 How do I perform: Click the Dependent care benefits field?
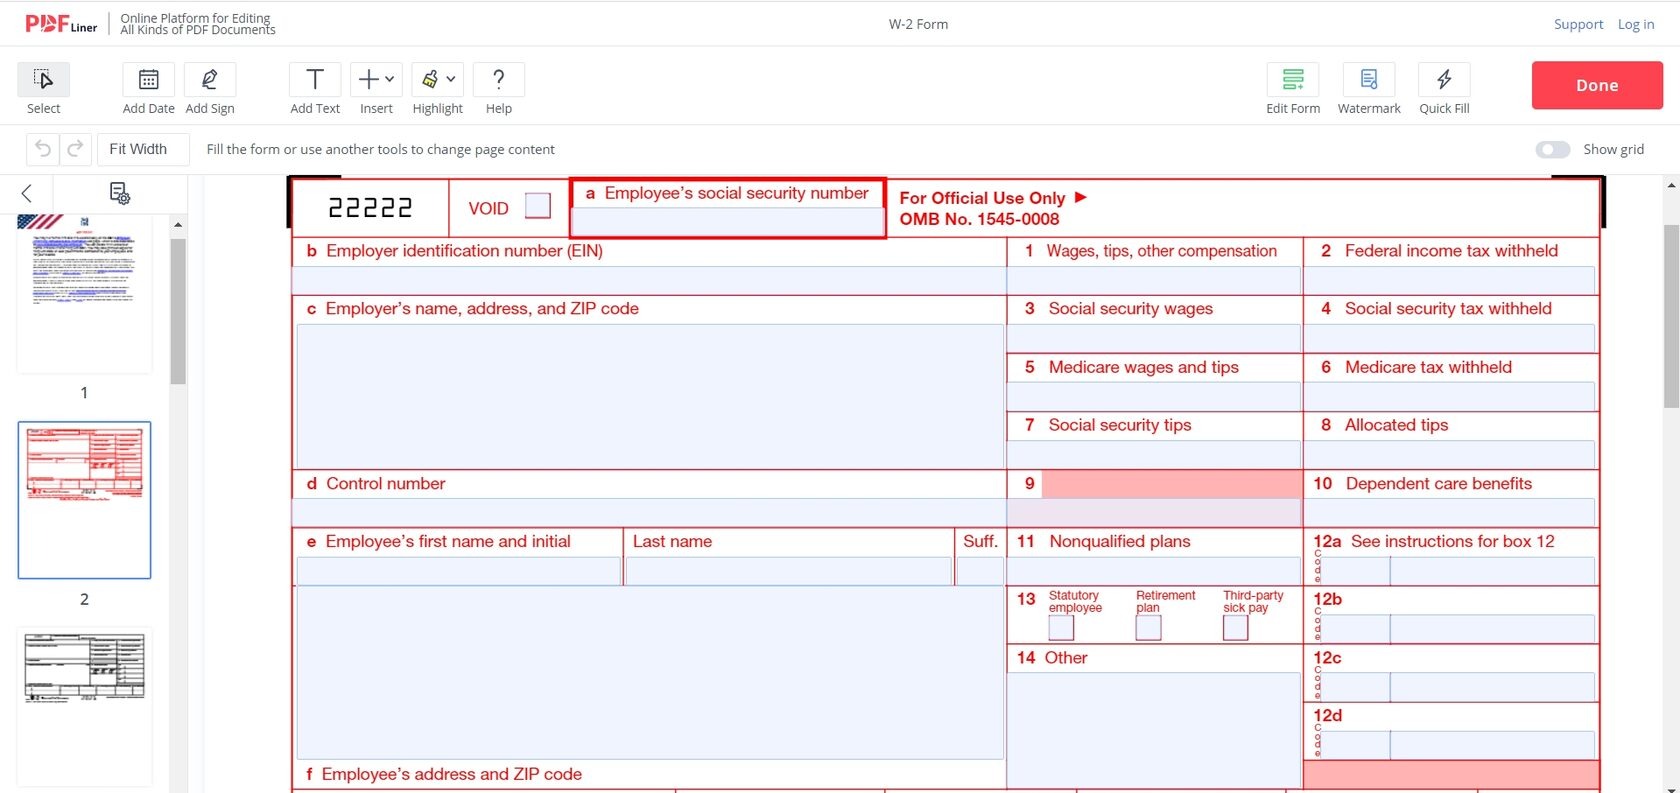tap(1450, 512)
